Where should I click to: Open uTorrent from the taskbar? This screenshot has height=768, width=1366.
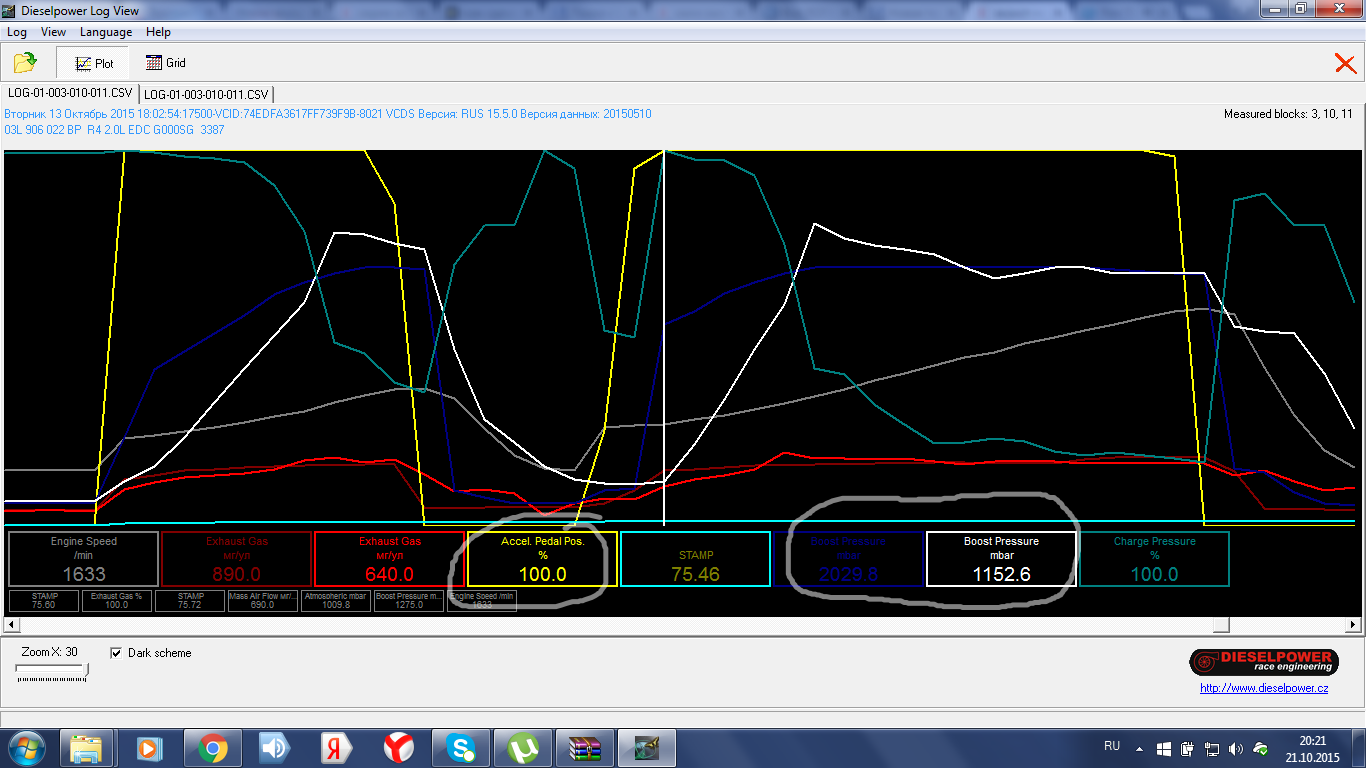(521, 748)
